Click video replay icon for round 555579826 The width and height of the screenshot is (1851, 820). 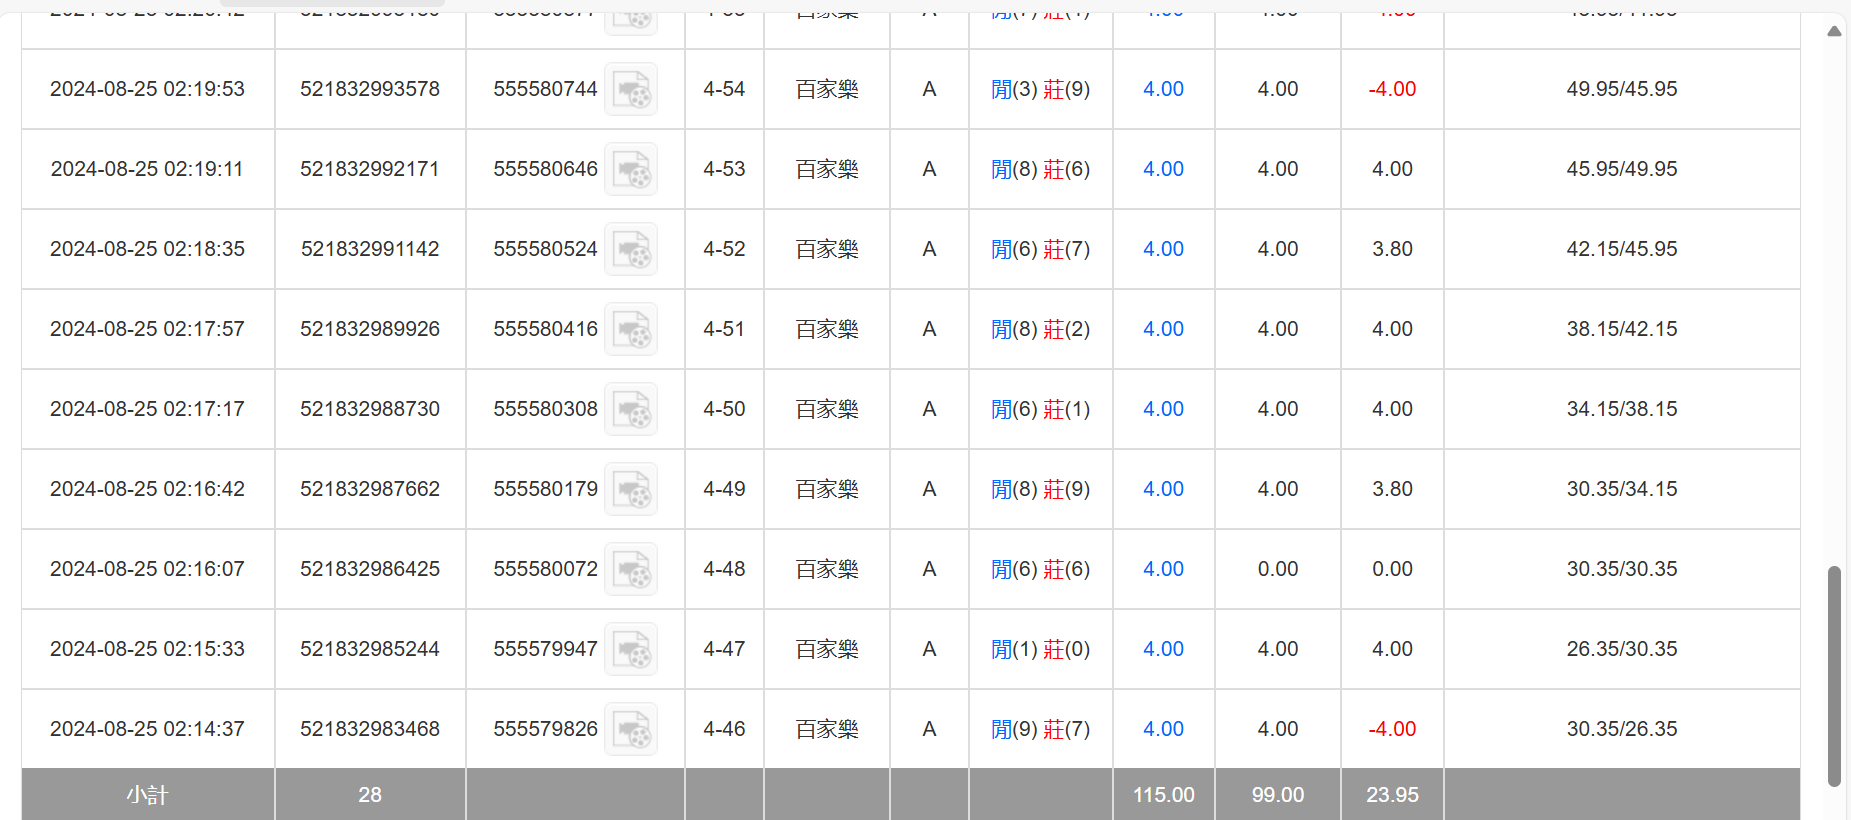tap(631, 730)
